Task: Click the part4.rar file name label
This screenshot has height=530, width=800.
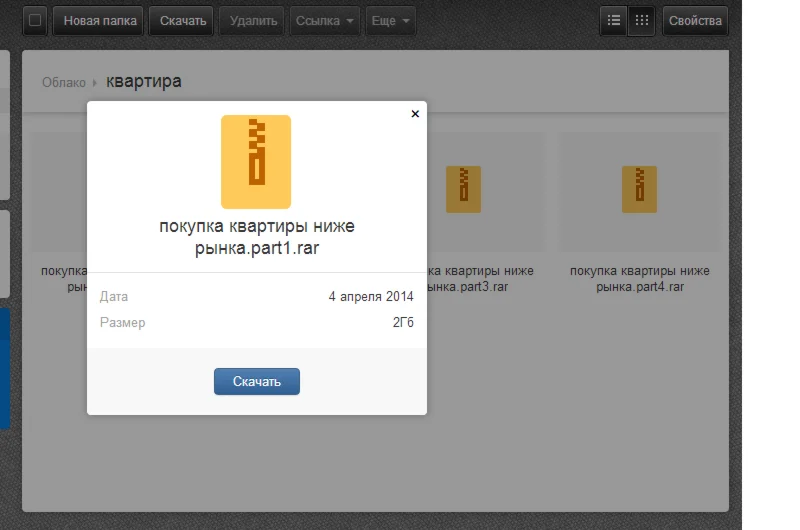Action: tap(639, 279)
